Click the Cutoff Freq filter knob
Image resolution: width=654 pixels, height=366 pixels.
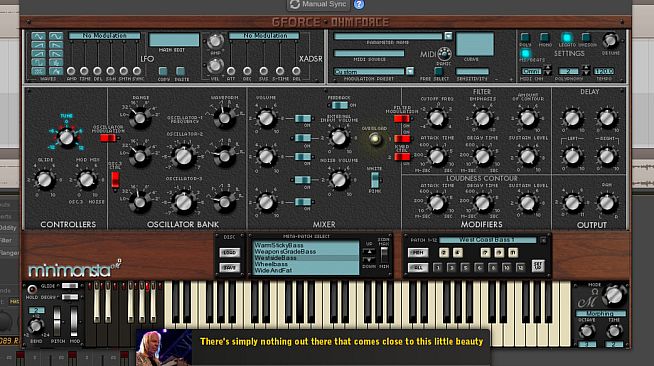[437, 118]
